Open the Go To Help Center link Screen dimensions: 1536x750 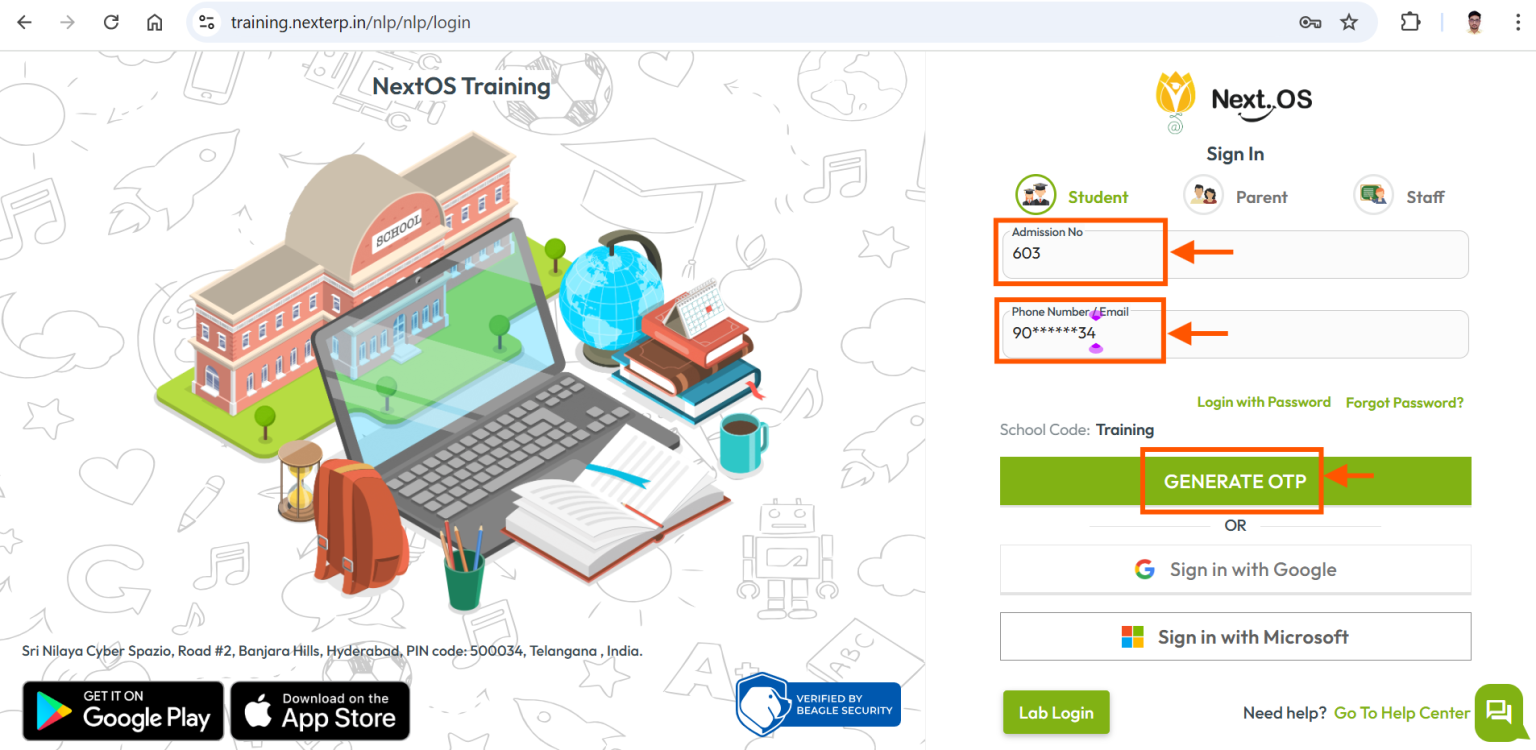[x=1401, y=712]
